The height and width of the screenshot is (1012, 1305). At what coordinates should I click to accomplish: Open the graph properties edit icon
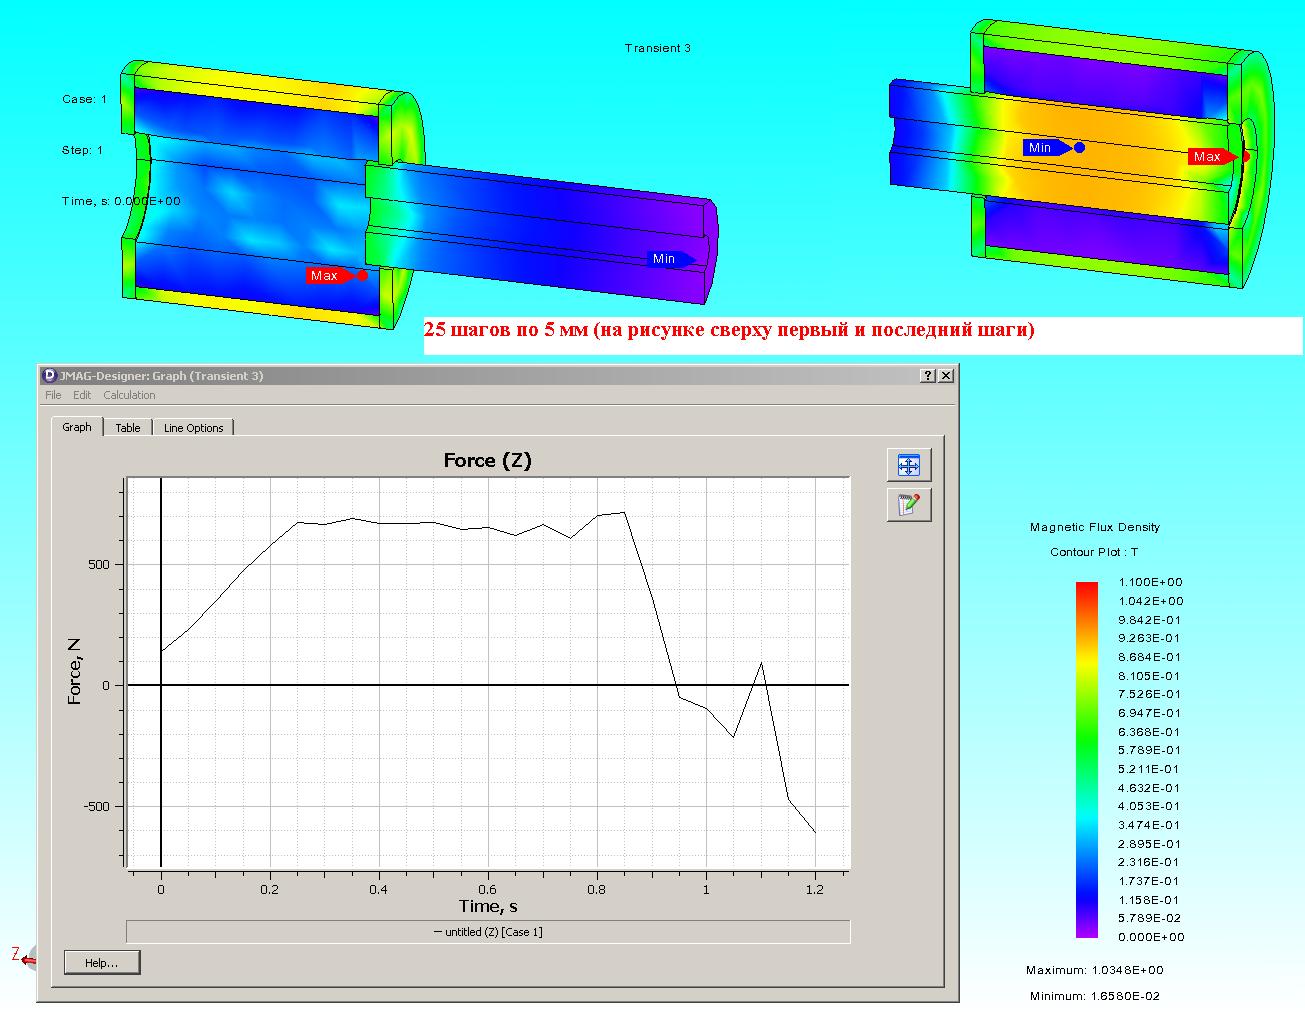pos(908,505)
